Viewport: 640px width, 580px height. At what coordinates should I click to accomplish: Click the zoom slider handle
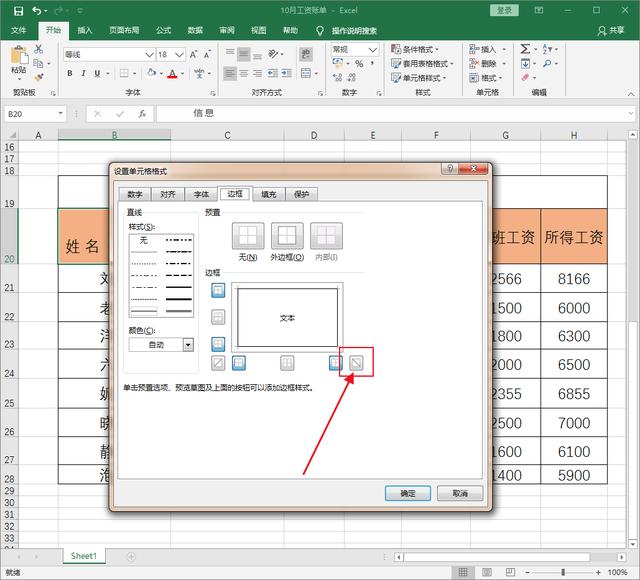[563, 572]
